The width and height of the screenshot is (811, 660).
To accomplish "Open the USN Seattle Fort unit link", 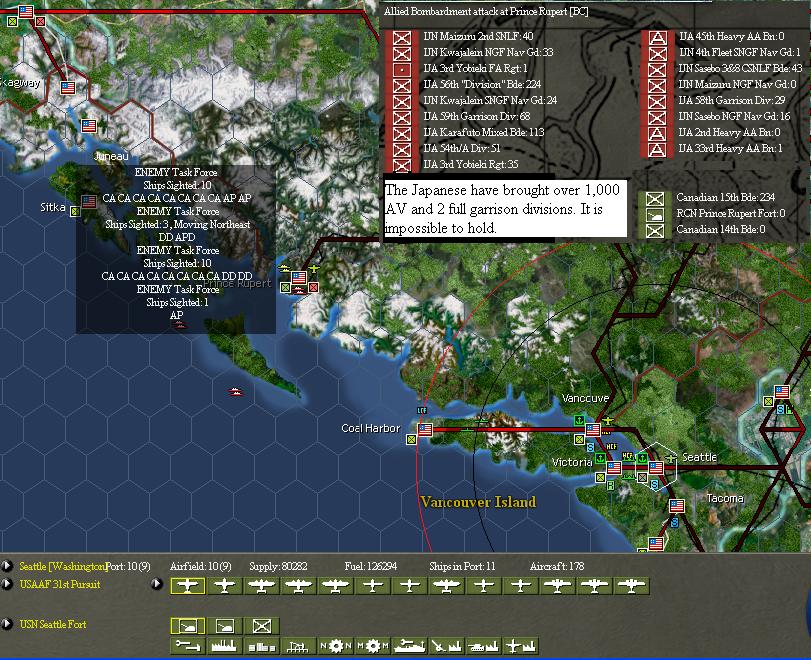I will (53, 624).
